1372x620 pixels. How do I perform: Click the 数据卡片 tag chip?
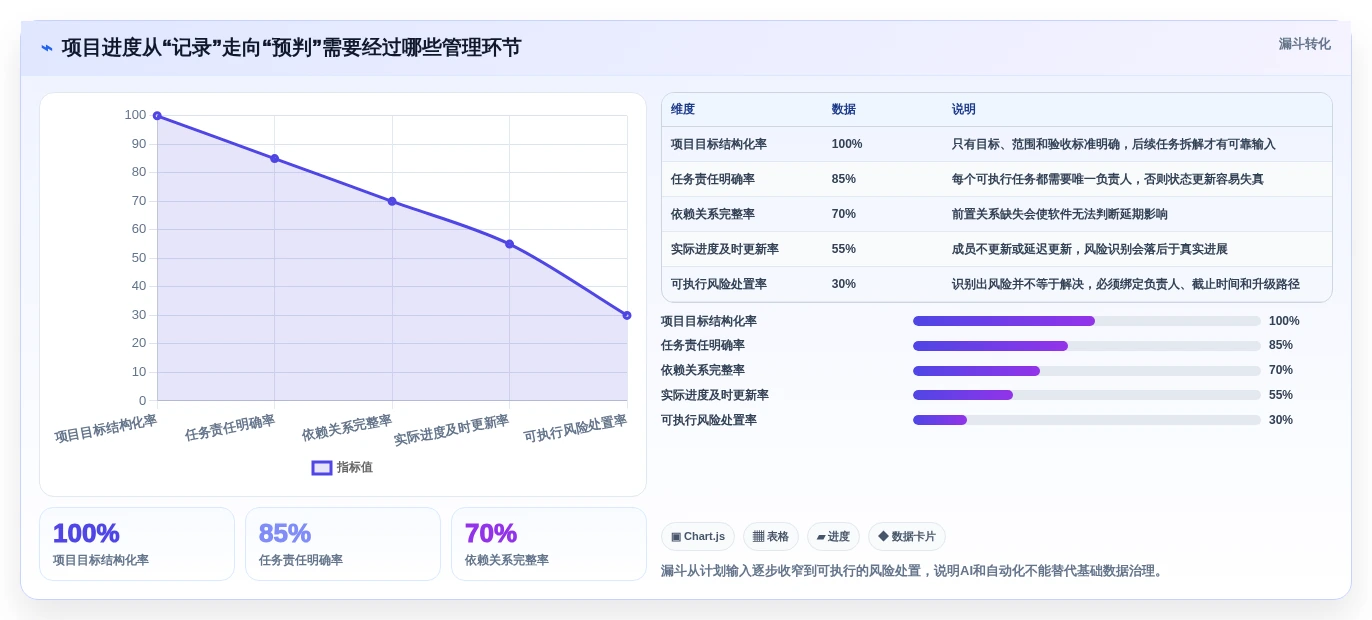pyautogui.click(x=907, y=536)
